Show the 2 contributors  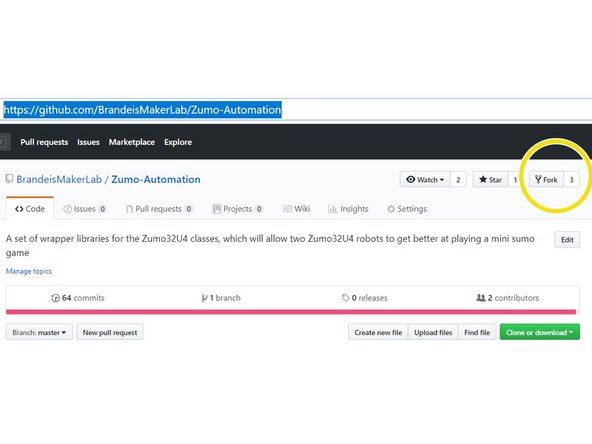pyautogui.click(x=507, y=298)
